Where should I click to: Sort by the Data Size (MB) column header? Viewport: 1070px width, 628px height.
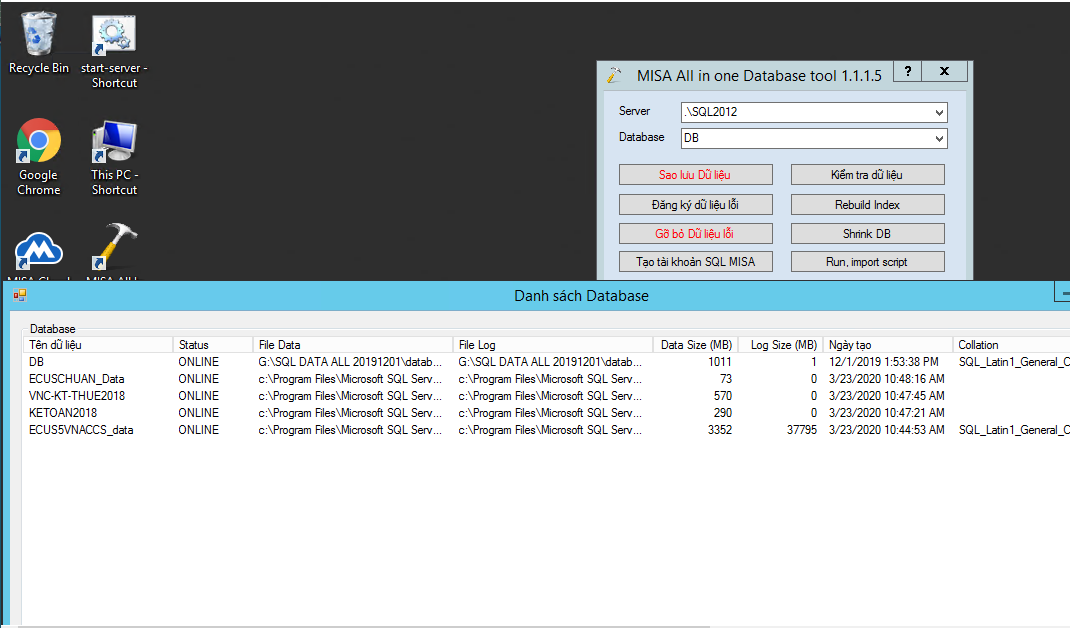pos(696,345)
